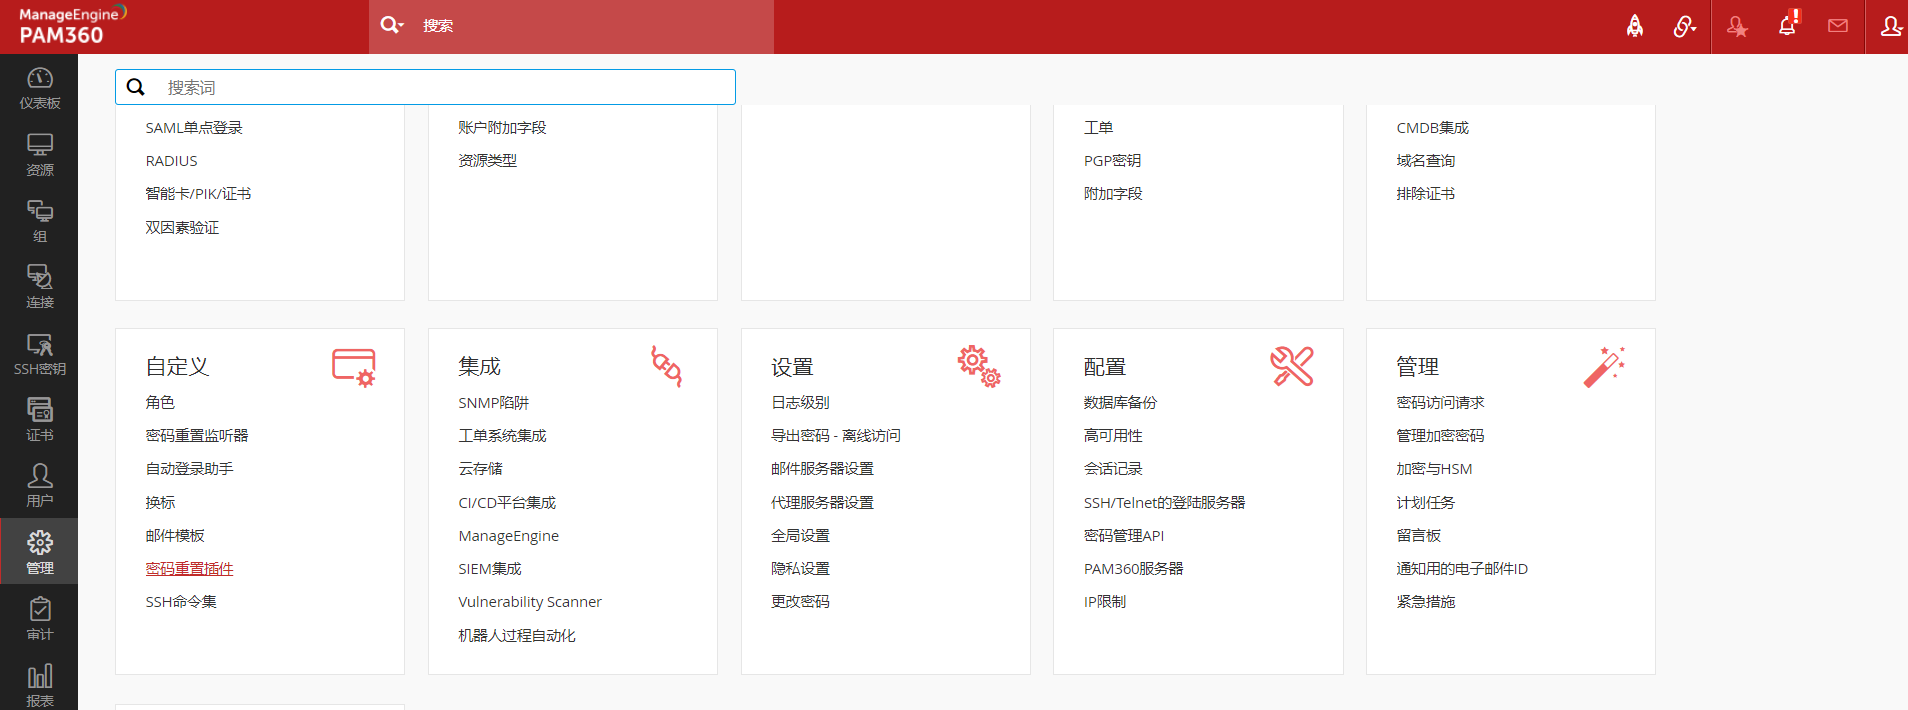Click the 设置 card gears icon
Screen dimensions: 1908x710
[979, 367]
